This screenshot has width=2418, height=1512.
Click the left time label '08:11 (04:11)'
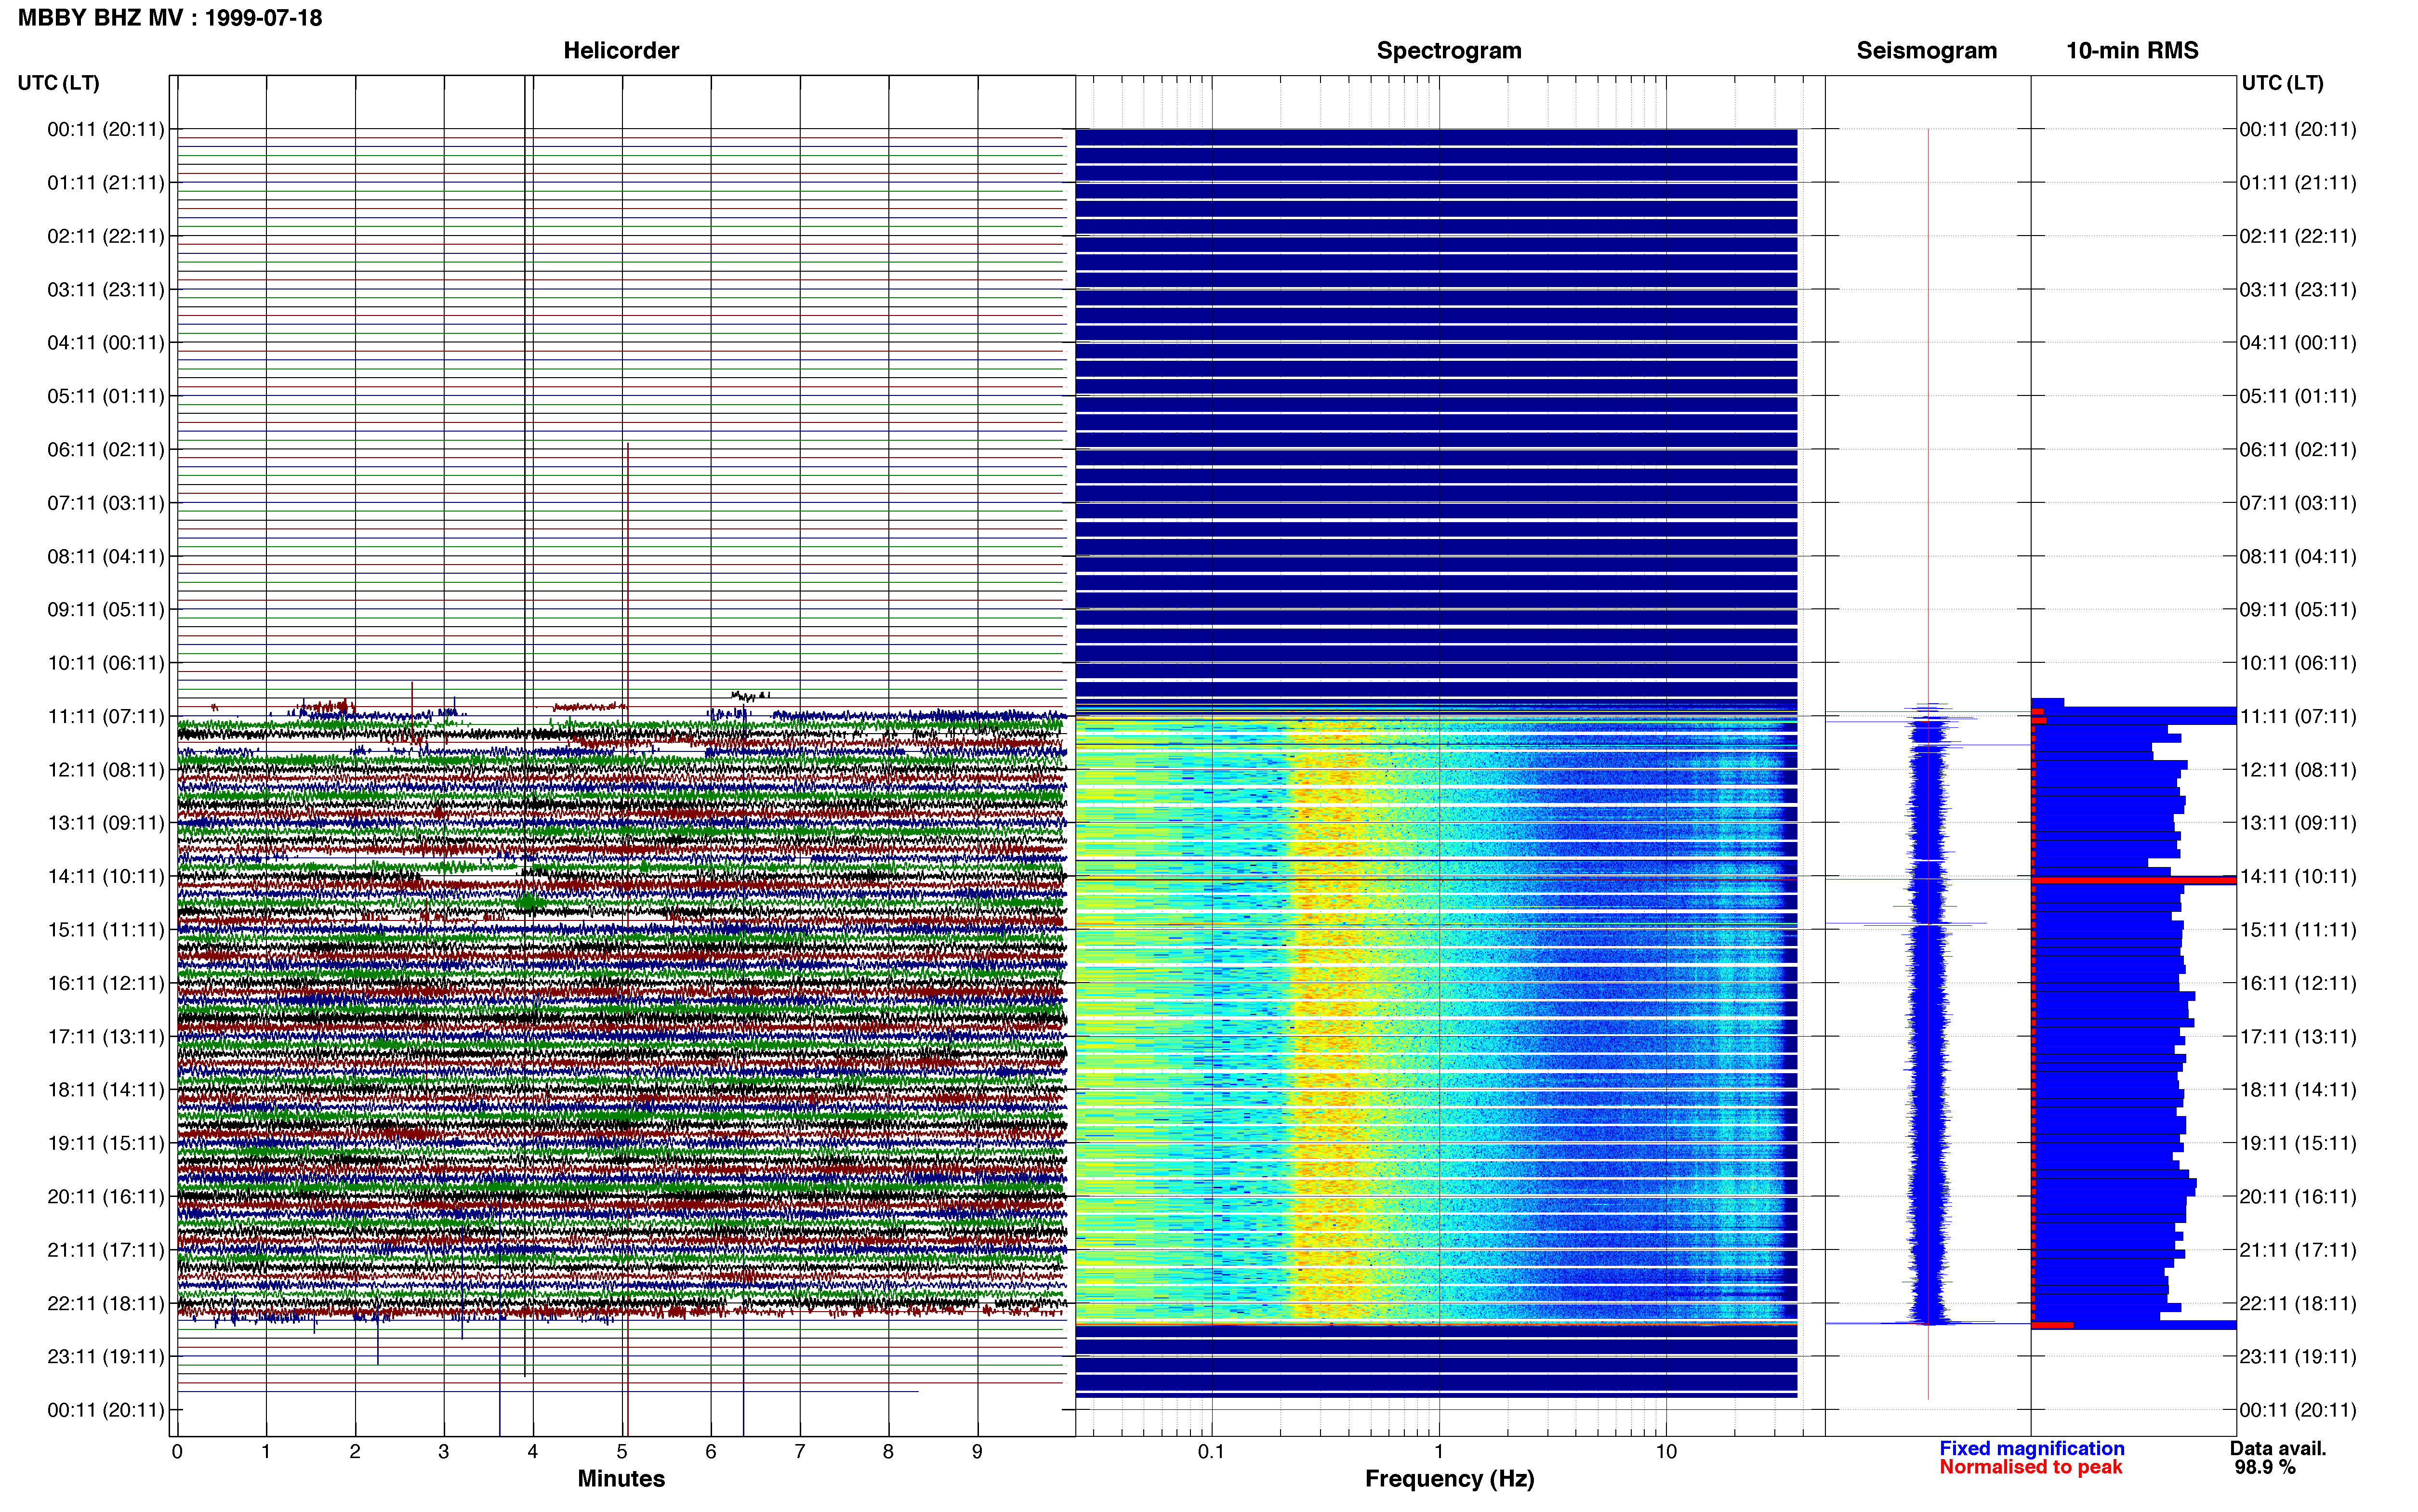click(x=106, y=556)
